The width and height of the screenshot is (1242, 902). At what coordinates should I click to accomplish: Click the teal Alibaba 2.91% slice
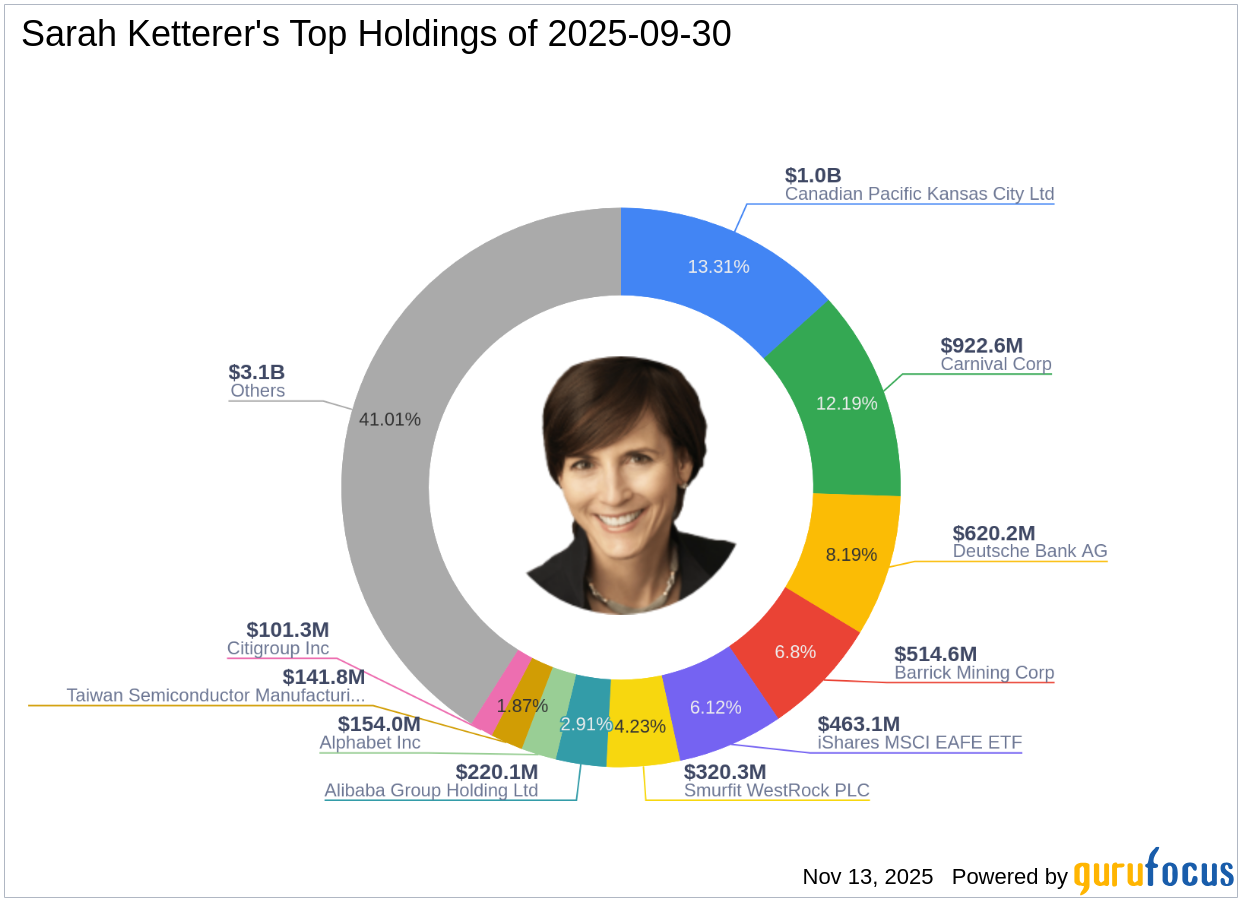(581, 722)
